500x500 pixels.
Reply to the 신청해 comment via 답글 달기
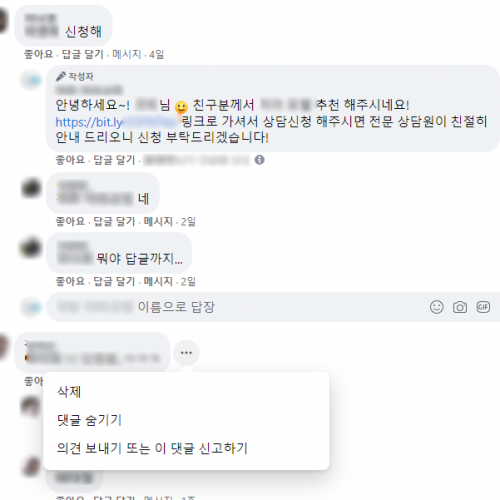click(x=83, y=54)
